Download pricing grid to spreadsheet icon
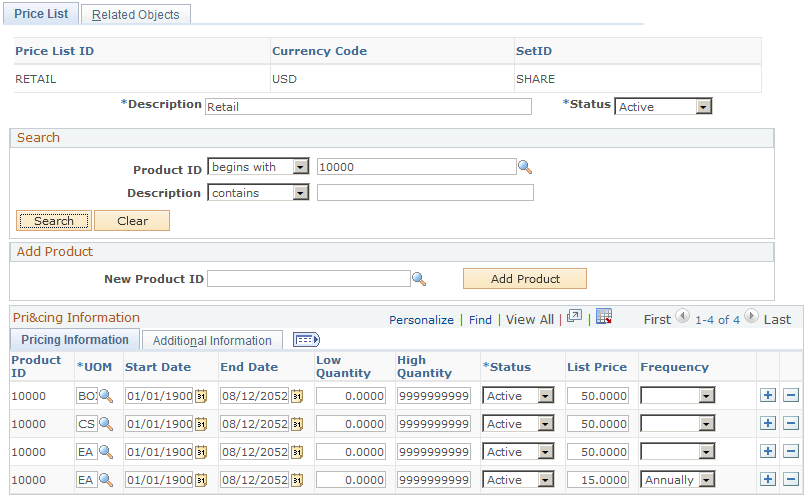This screenshot has height=499, width=806. pyautogui.click(x=604, y=317)
